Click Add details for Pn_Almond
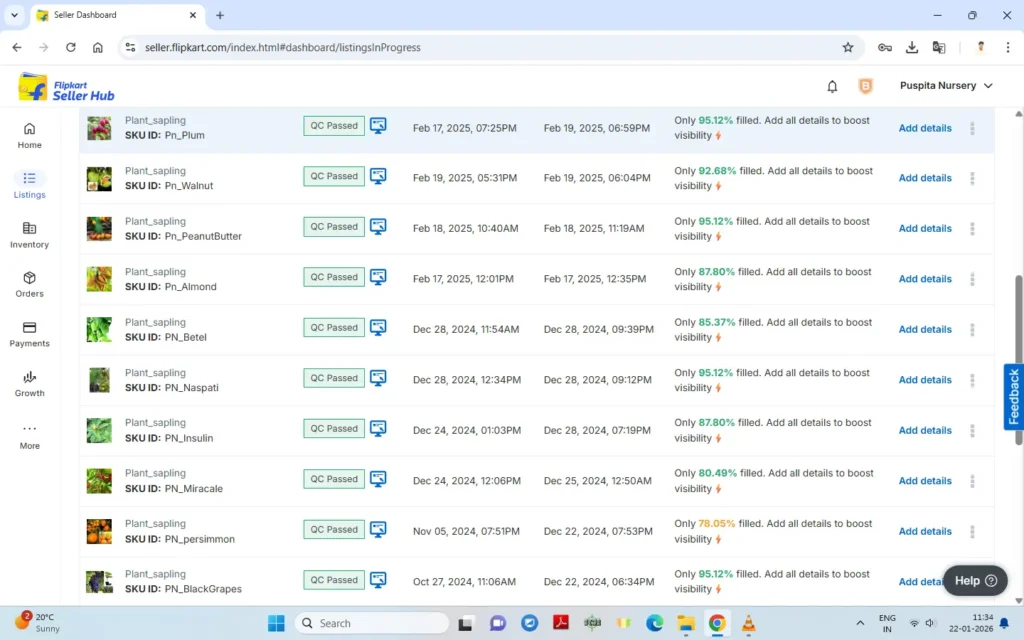This screenshot has height=640, width=1024. (x=925, y=279)
